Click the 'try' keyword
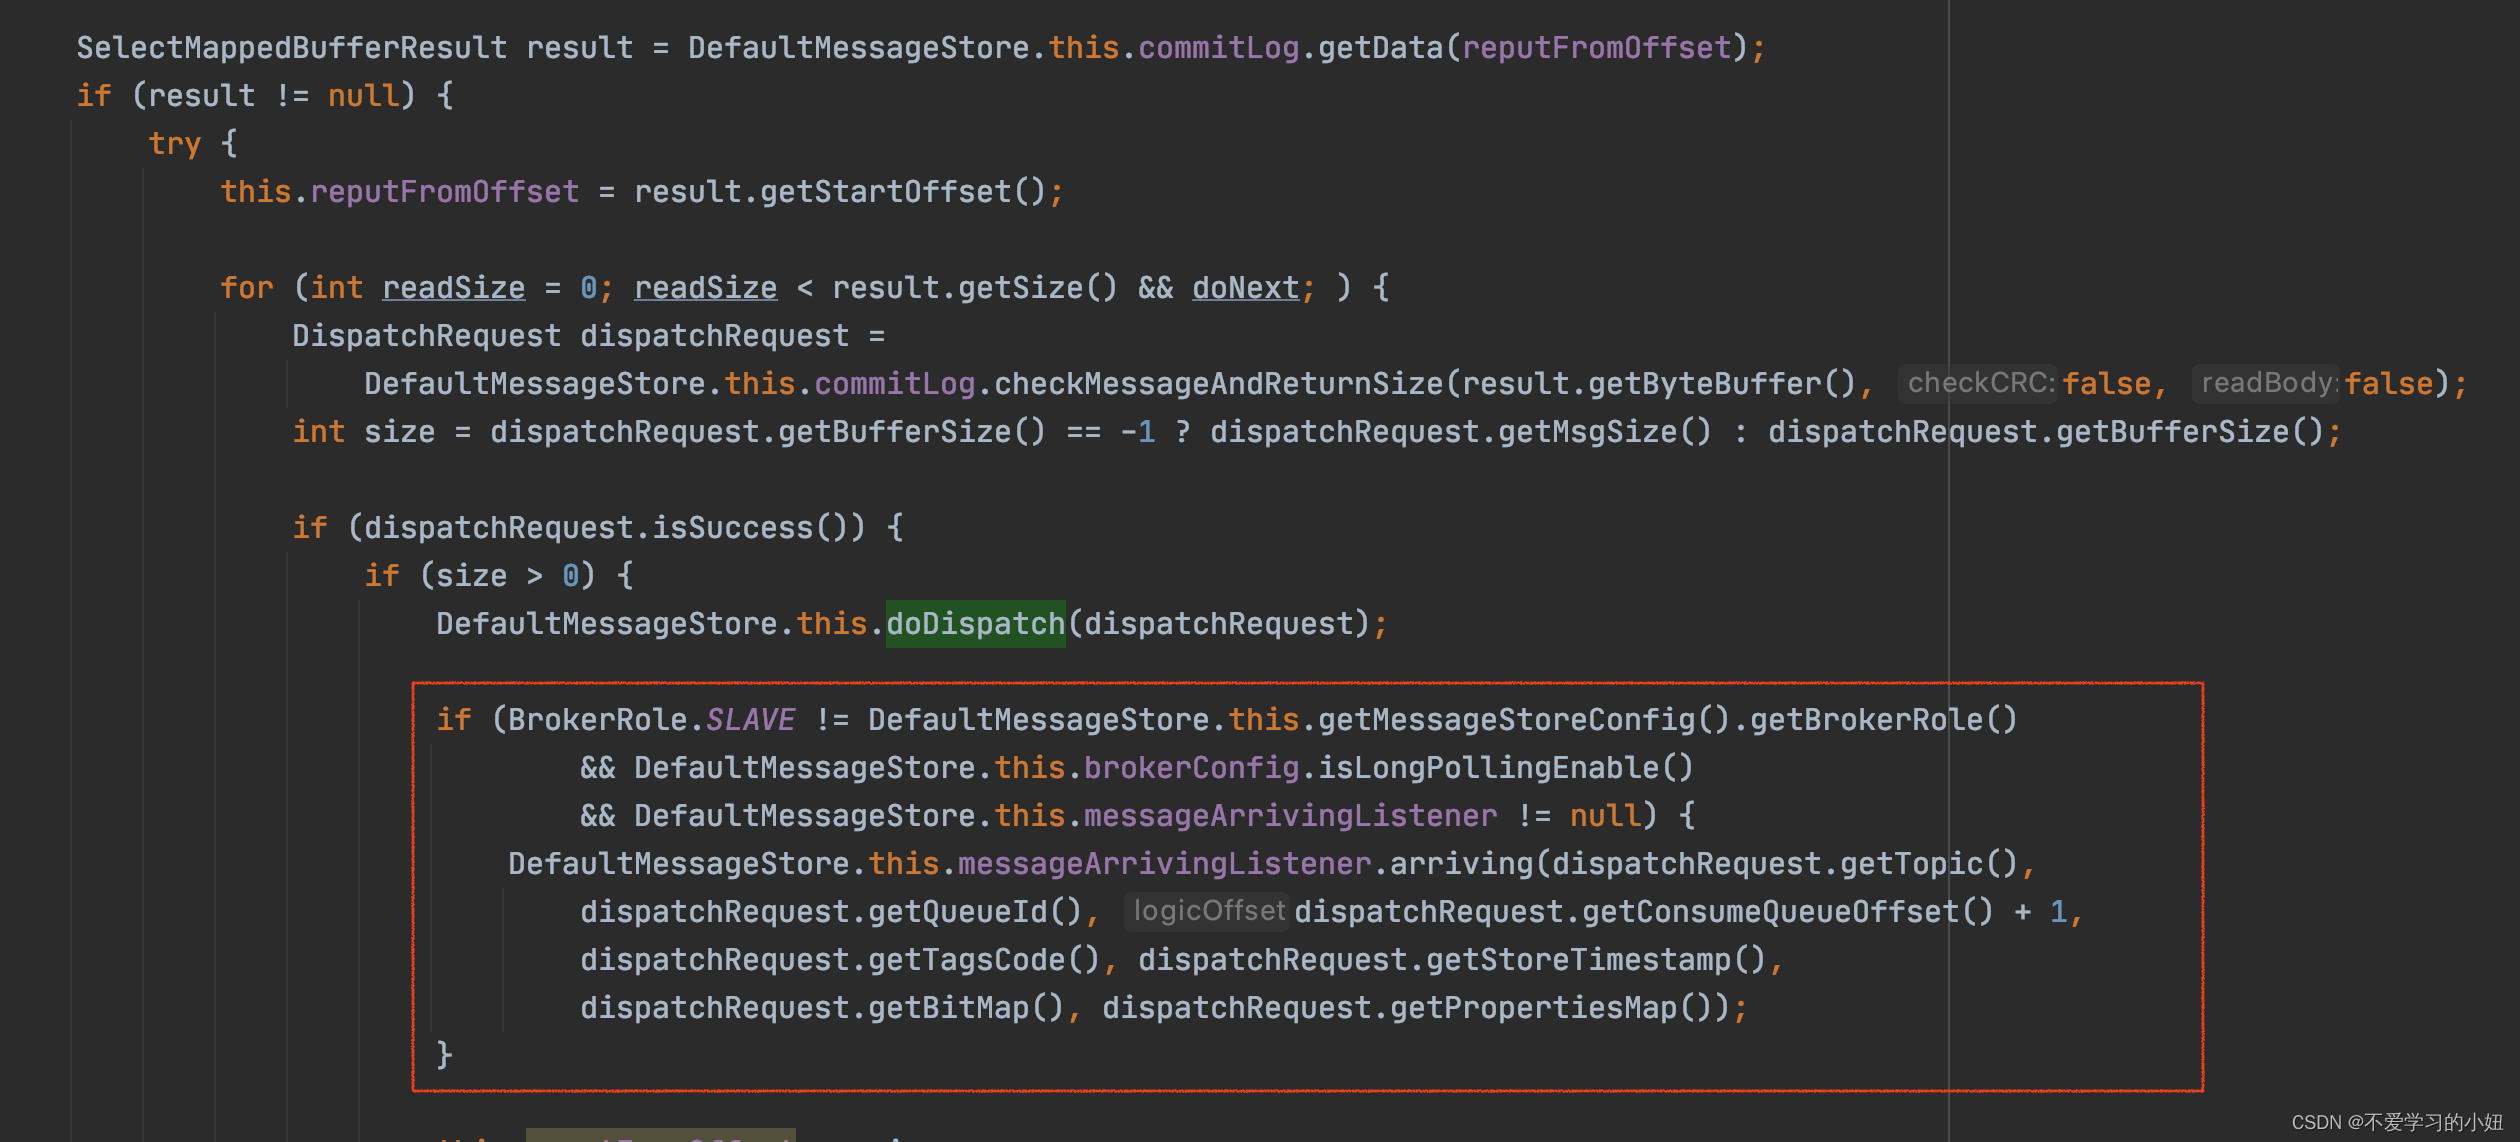Screen dimensions: 2520x1142 (175, 144)
